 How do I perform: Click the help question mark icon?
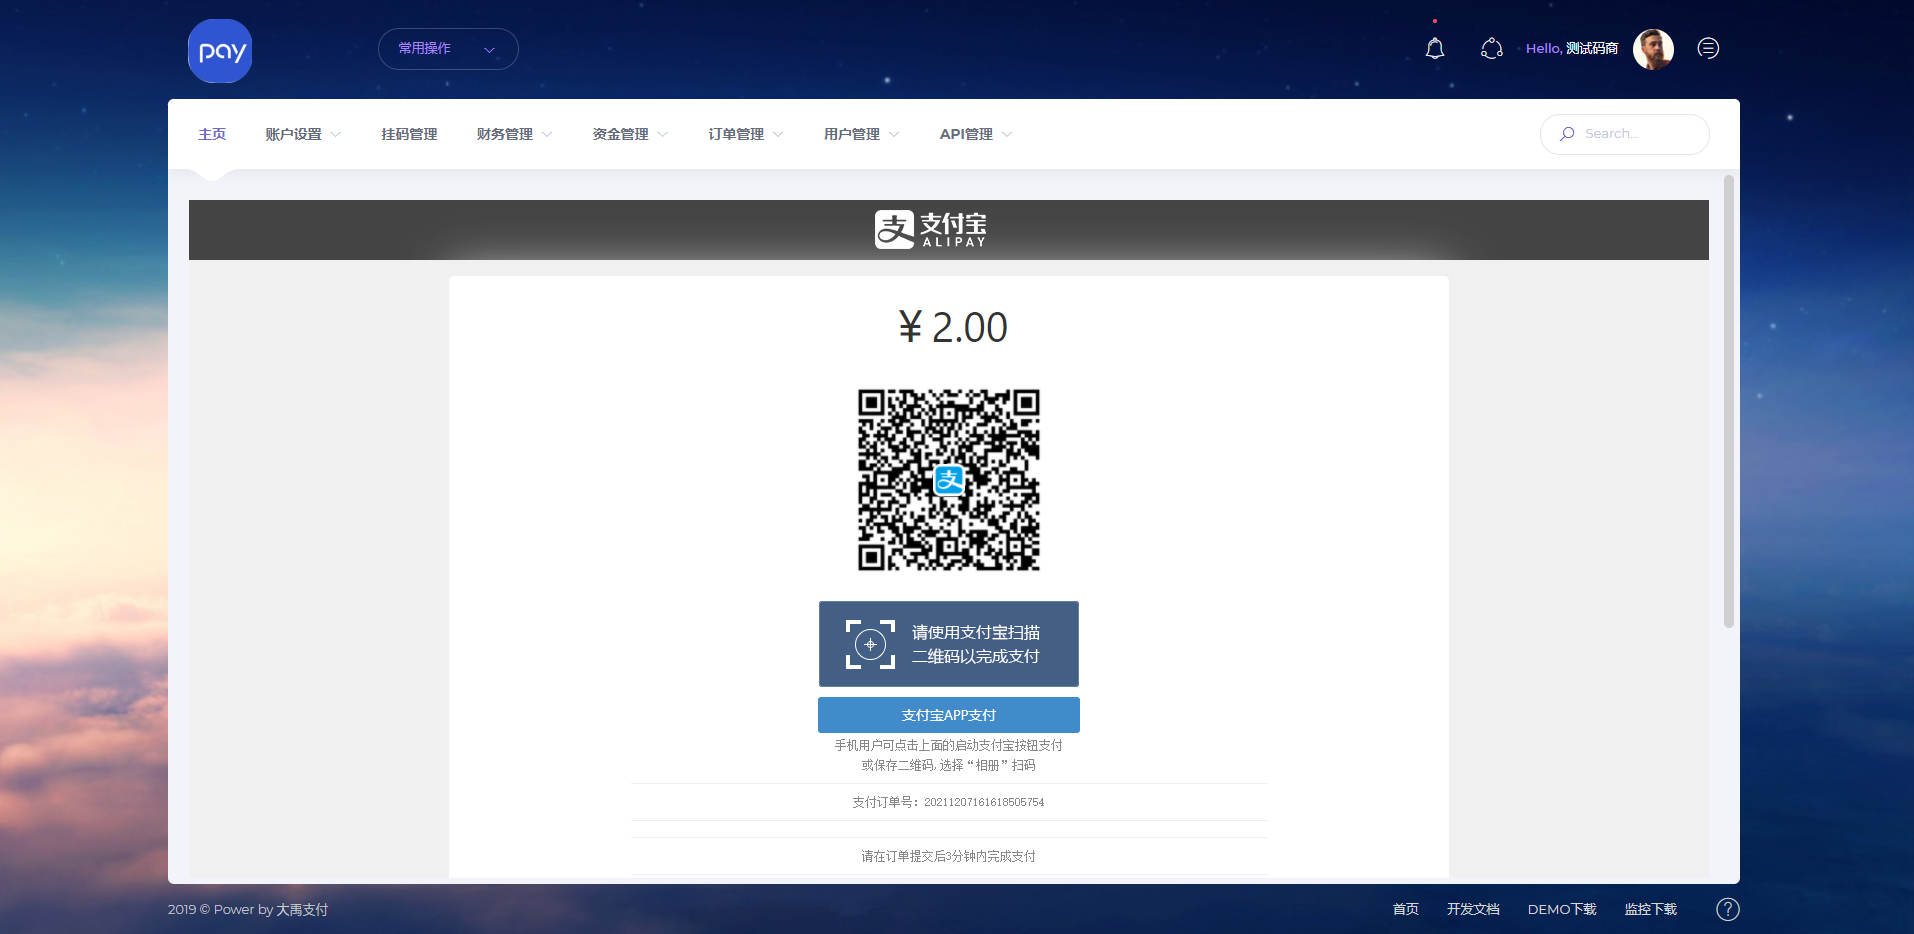1727,909
